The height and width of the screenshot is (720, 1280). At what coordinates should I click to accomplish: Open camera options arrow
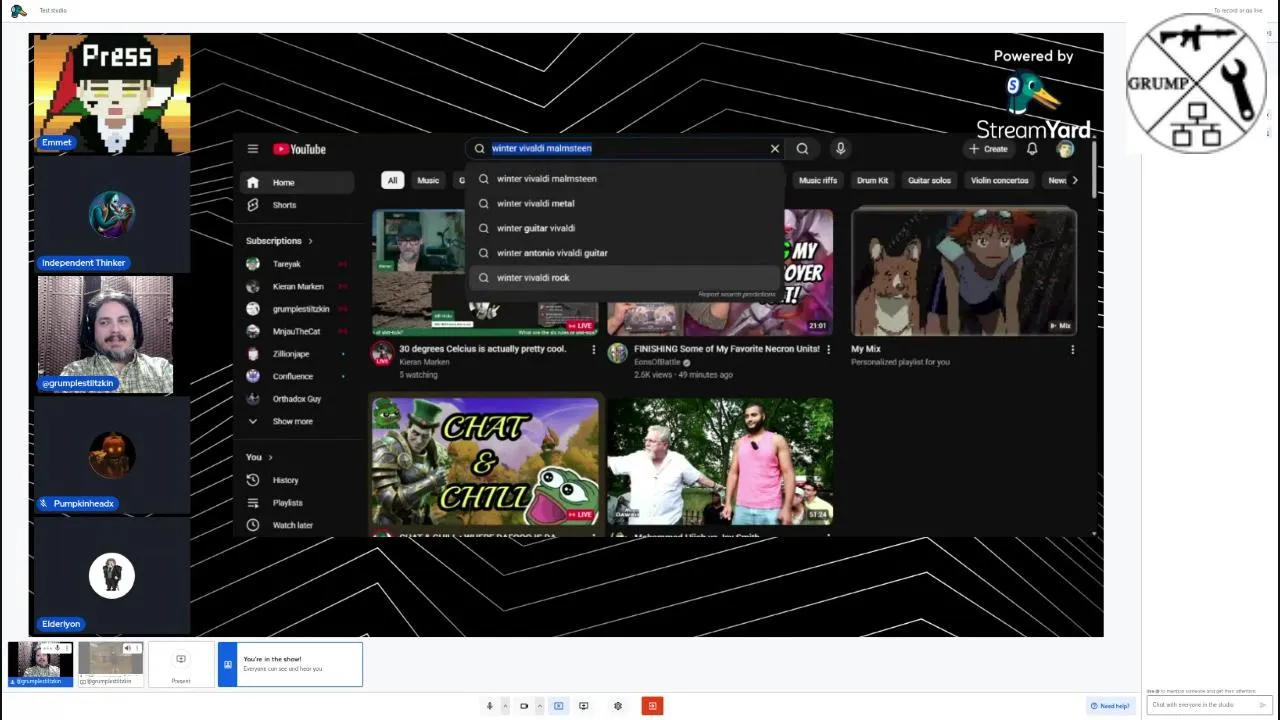point(539,706)
